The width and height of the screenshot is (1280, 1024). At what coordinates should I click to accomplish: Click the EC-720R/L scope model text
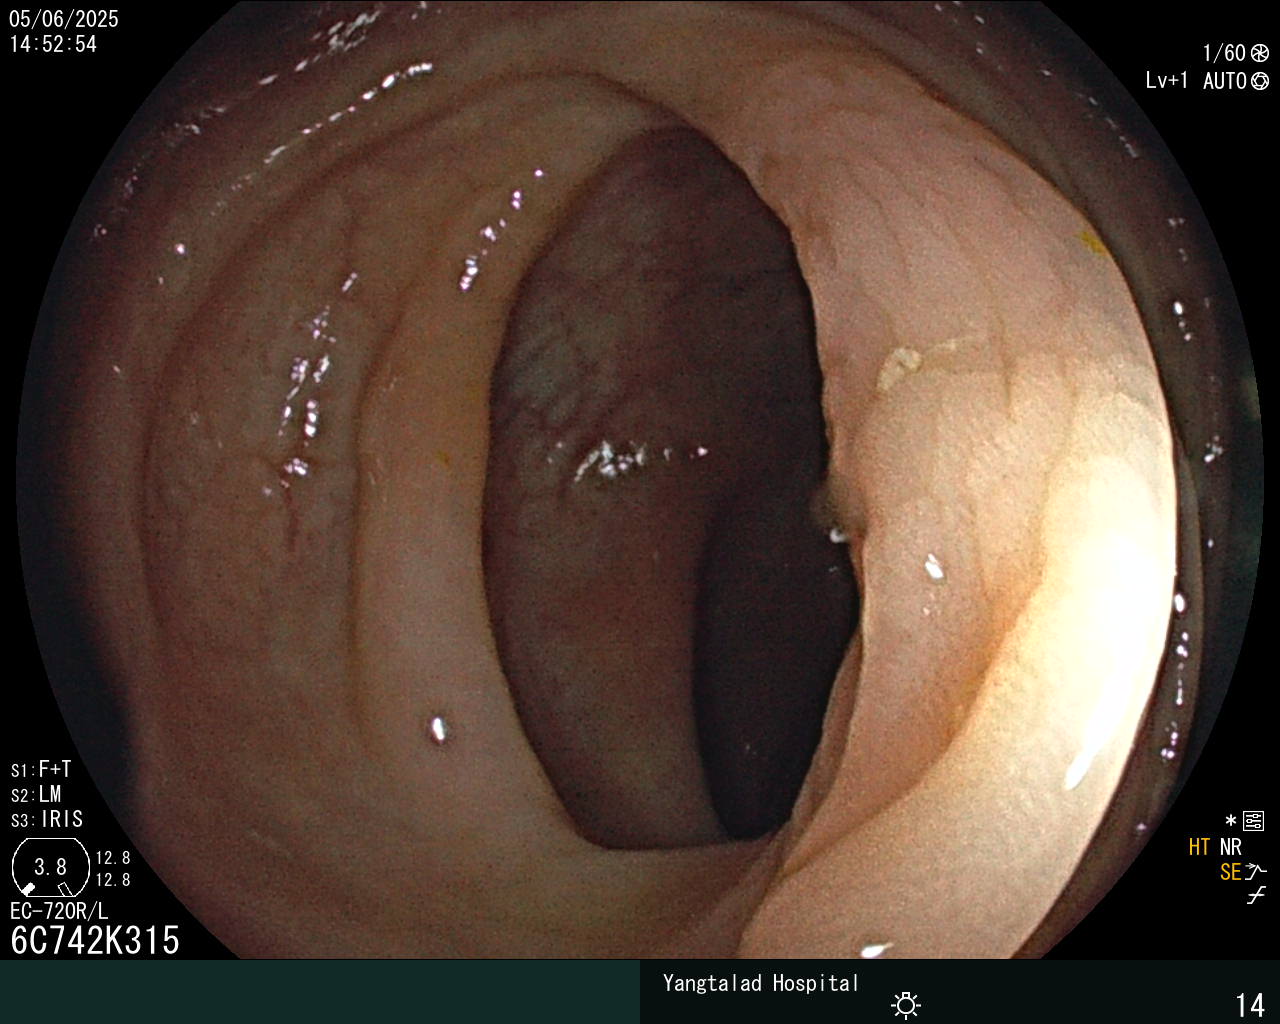click(x=59, y=912)
